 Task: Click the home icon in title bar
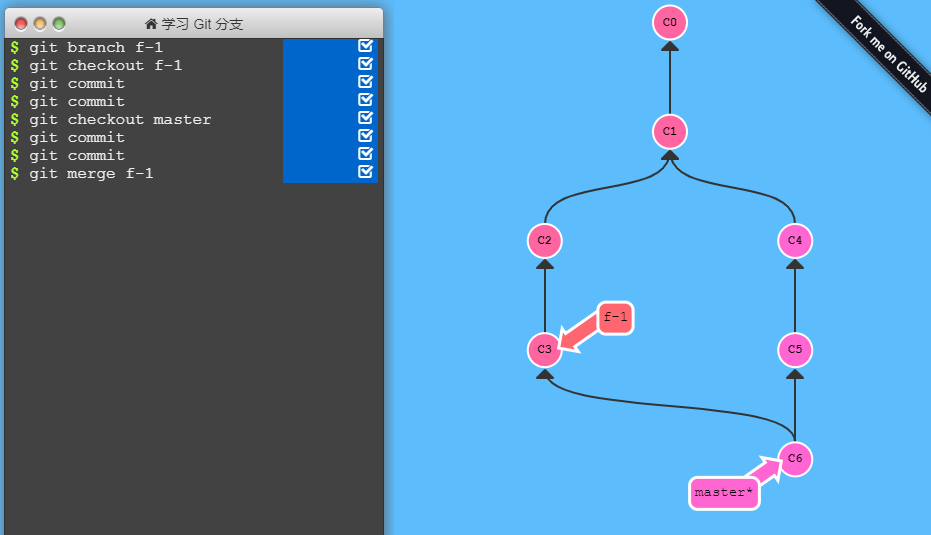pos(151,24)
